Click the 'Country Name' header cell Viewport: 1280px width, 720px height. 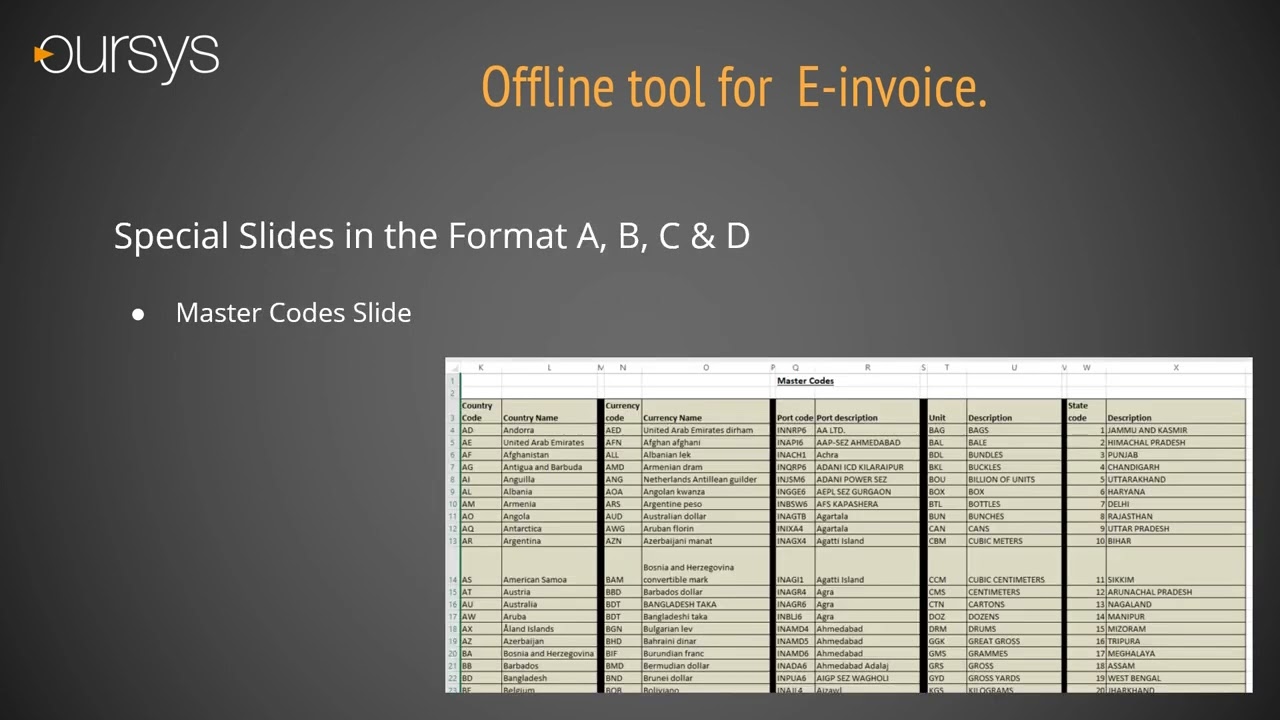(549, 412)
